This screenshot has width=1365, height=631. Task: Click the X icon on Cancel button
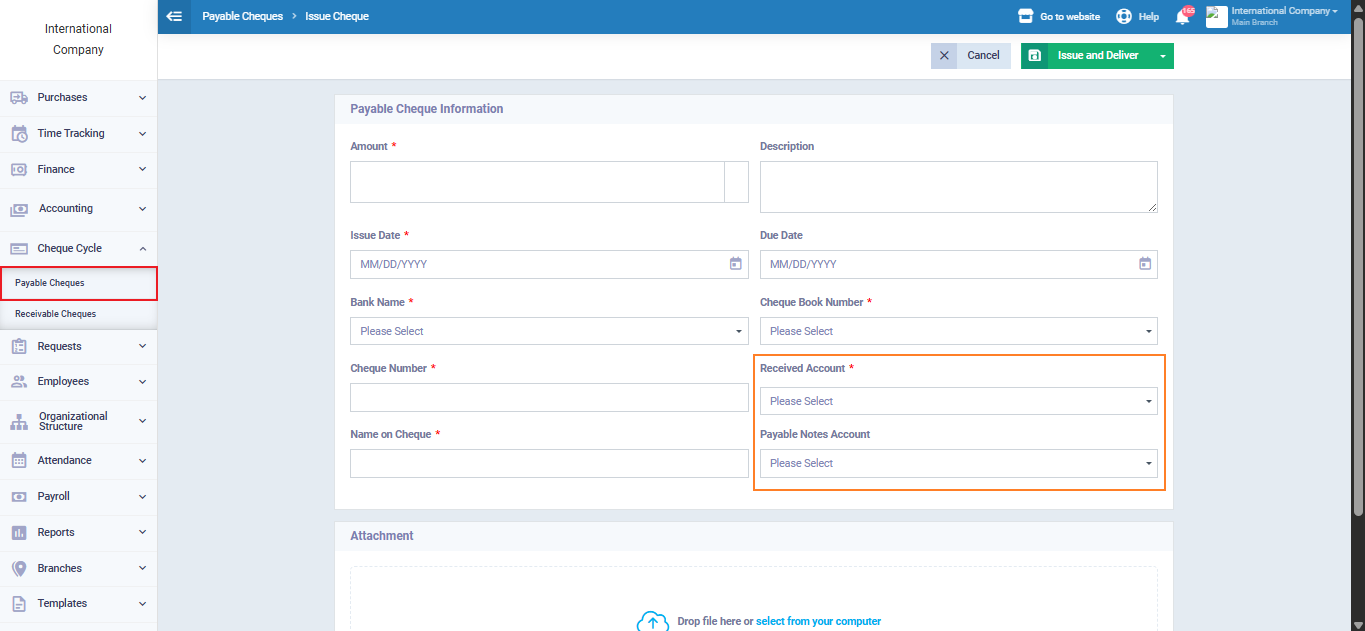944,56
